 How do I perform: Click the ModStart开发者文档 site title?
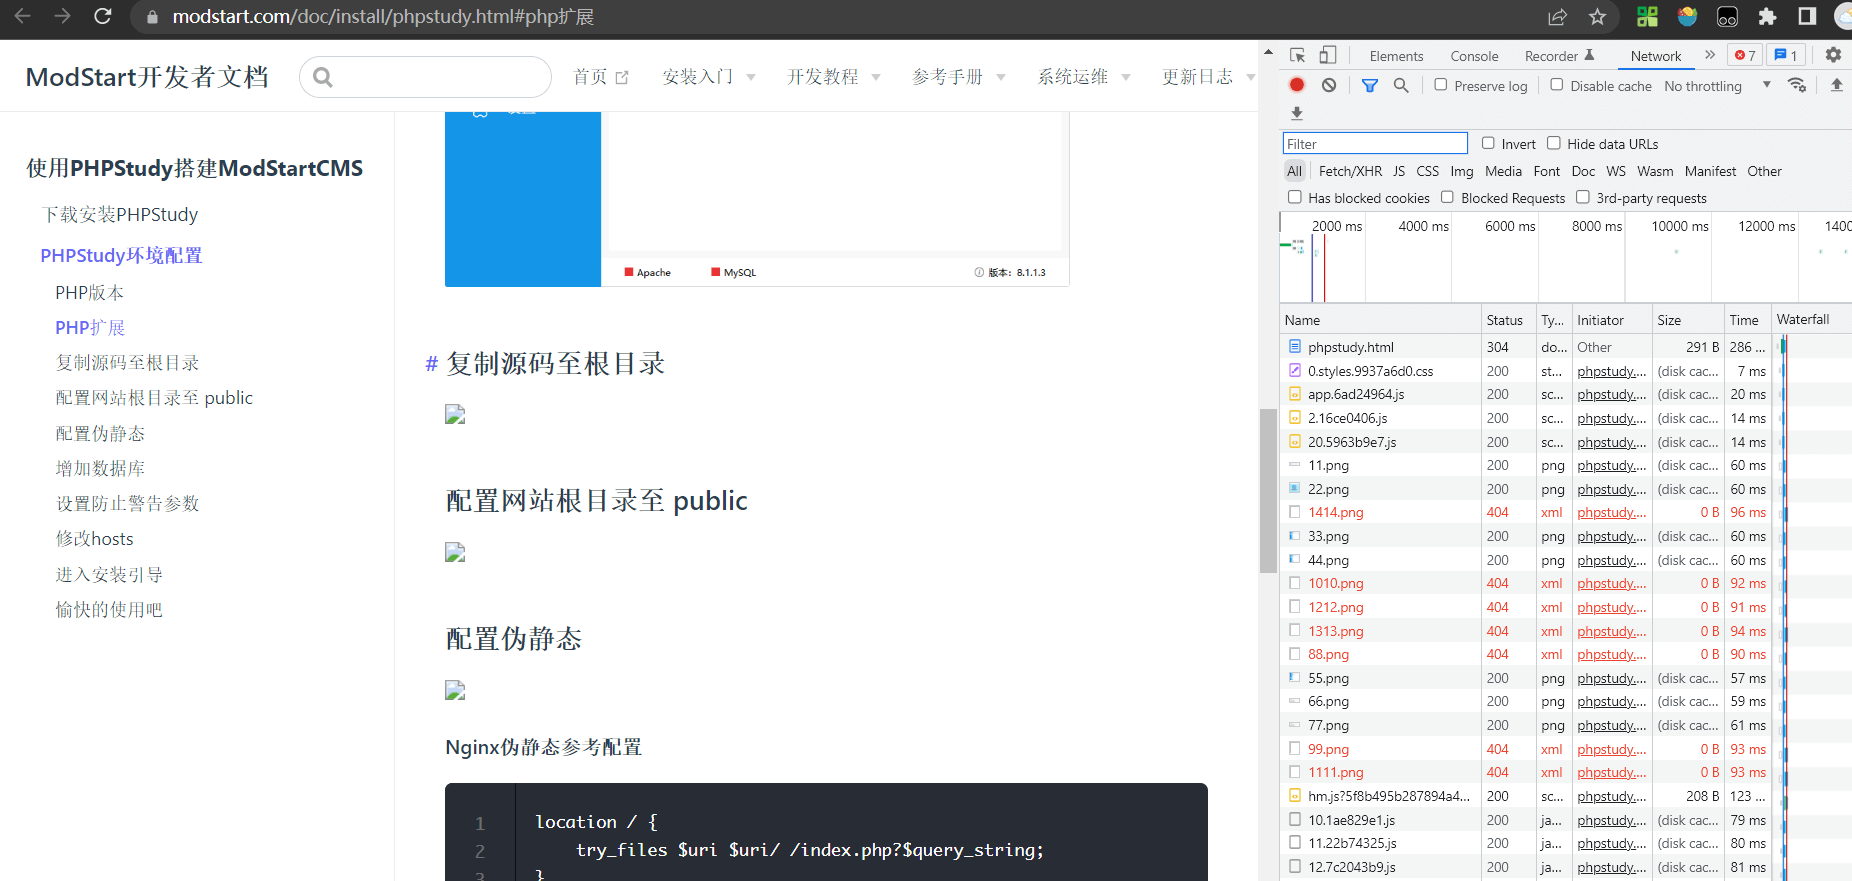[x=147, y=77]
